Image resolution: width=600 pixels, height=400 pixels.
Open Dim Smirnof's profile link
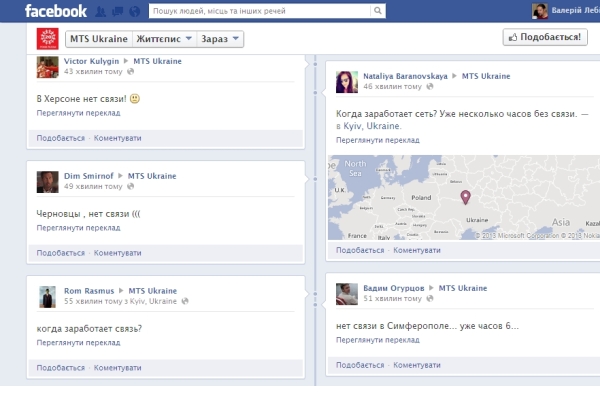[x=88, y=176]
